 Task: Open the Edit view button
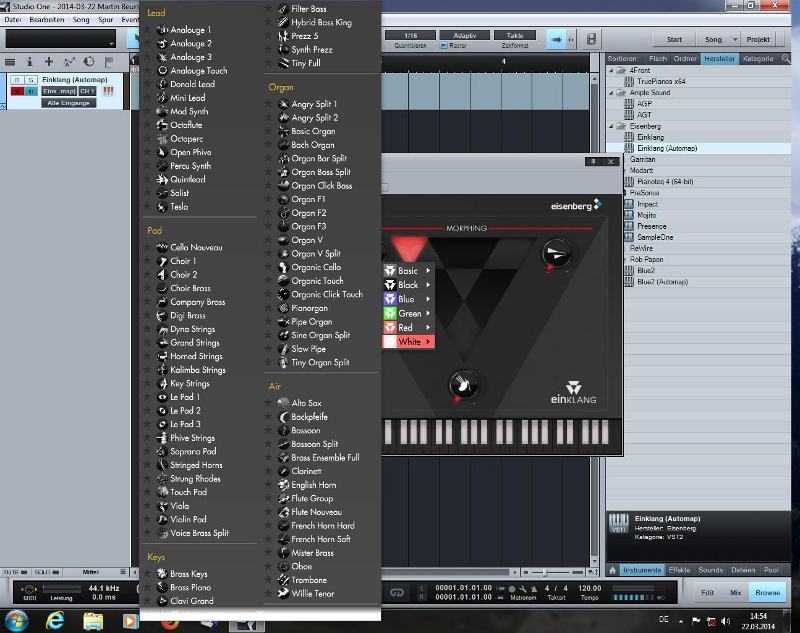tap(708, 593)
